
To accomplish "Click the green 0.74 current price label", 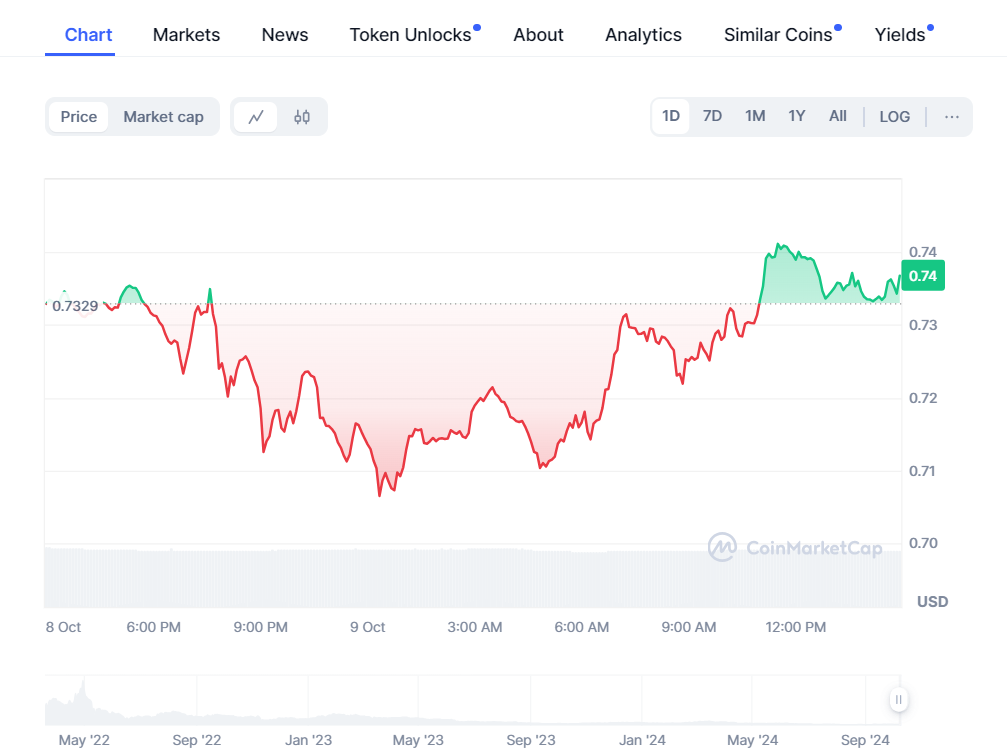I will pyautogui.click(x=925, y=276).
